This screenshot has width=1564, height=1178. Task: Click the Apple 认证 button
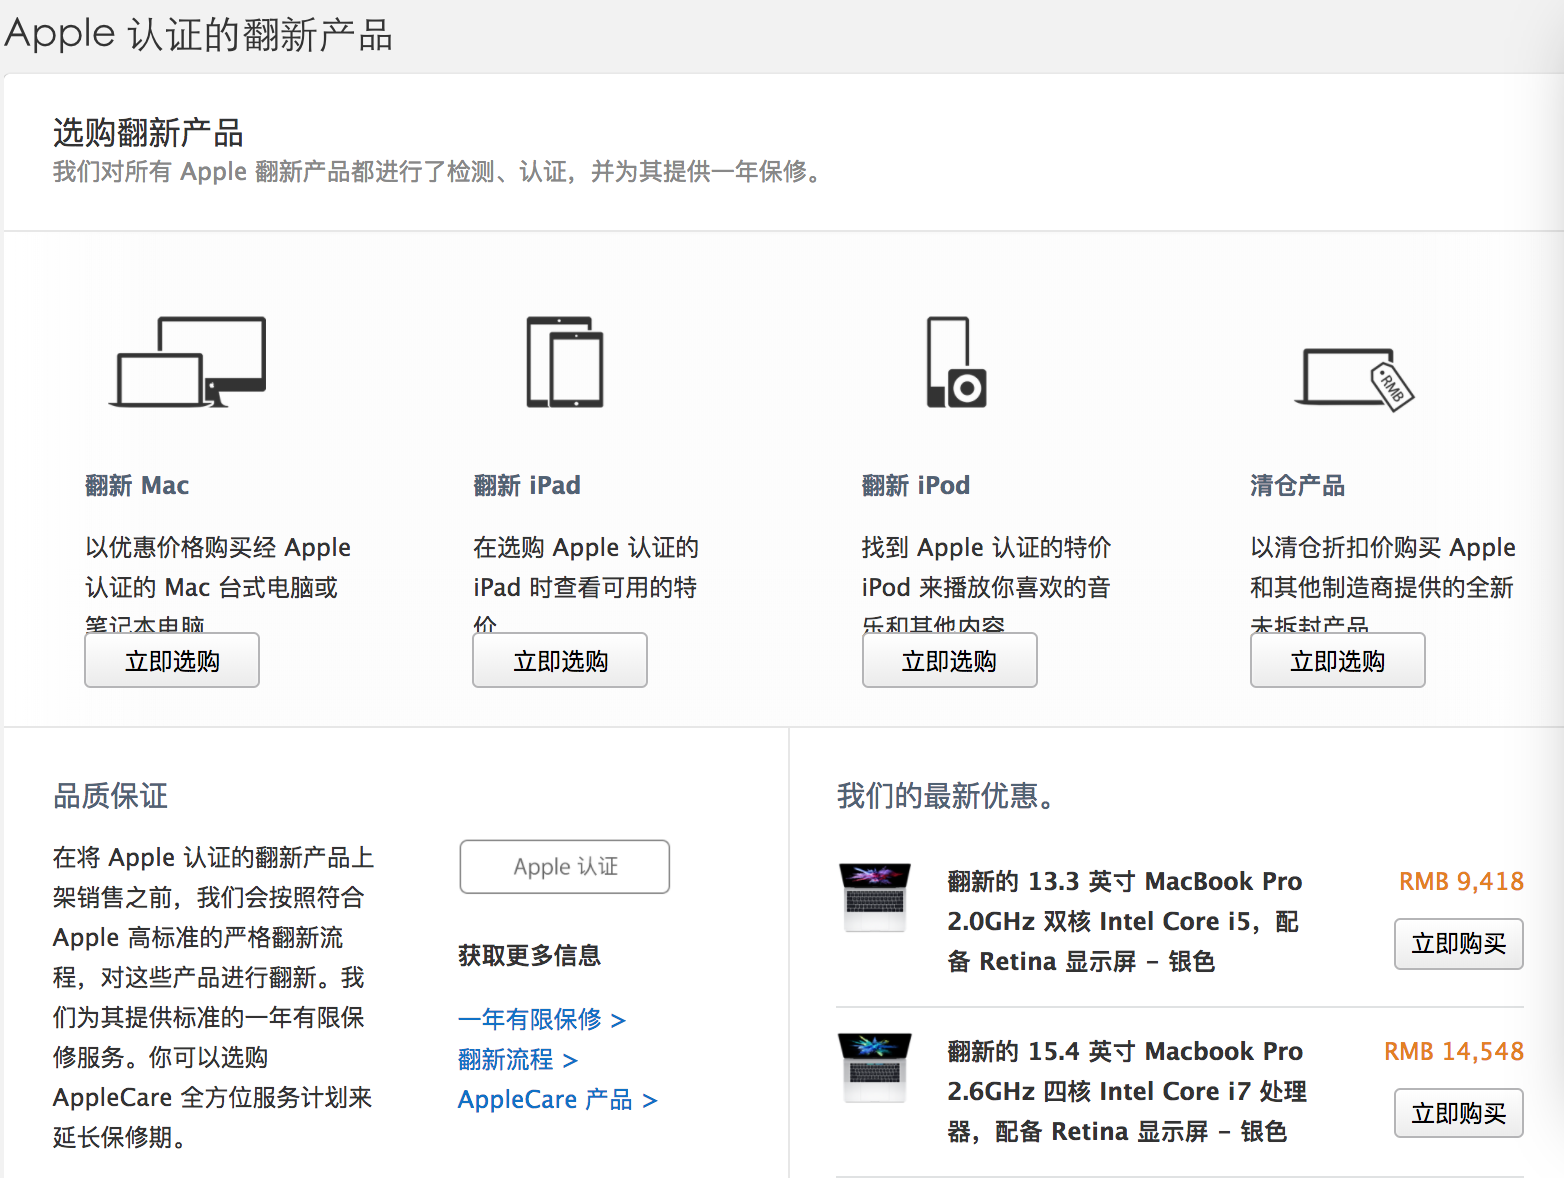tap(565, 866)
